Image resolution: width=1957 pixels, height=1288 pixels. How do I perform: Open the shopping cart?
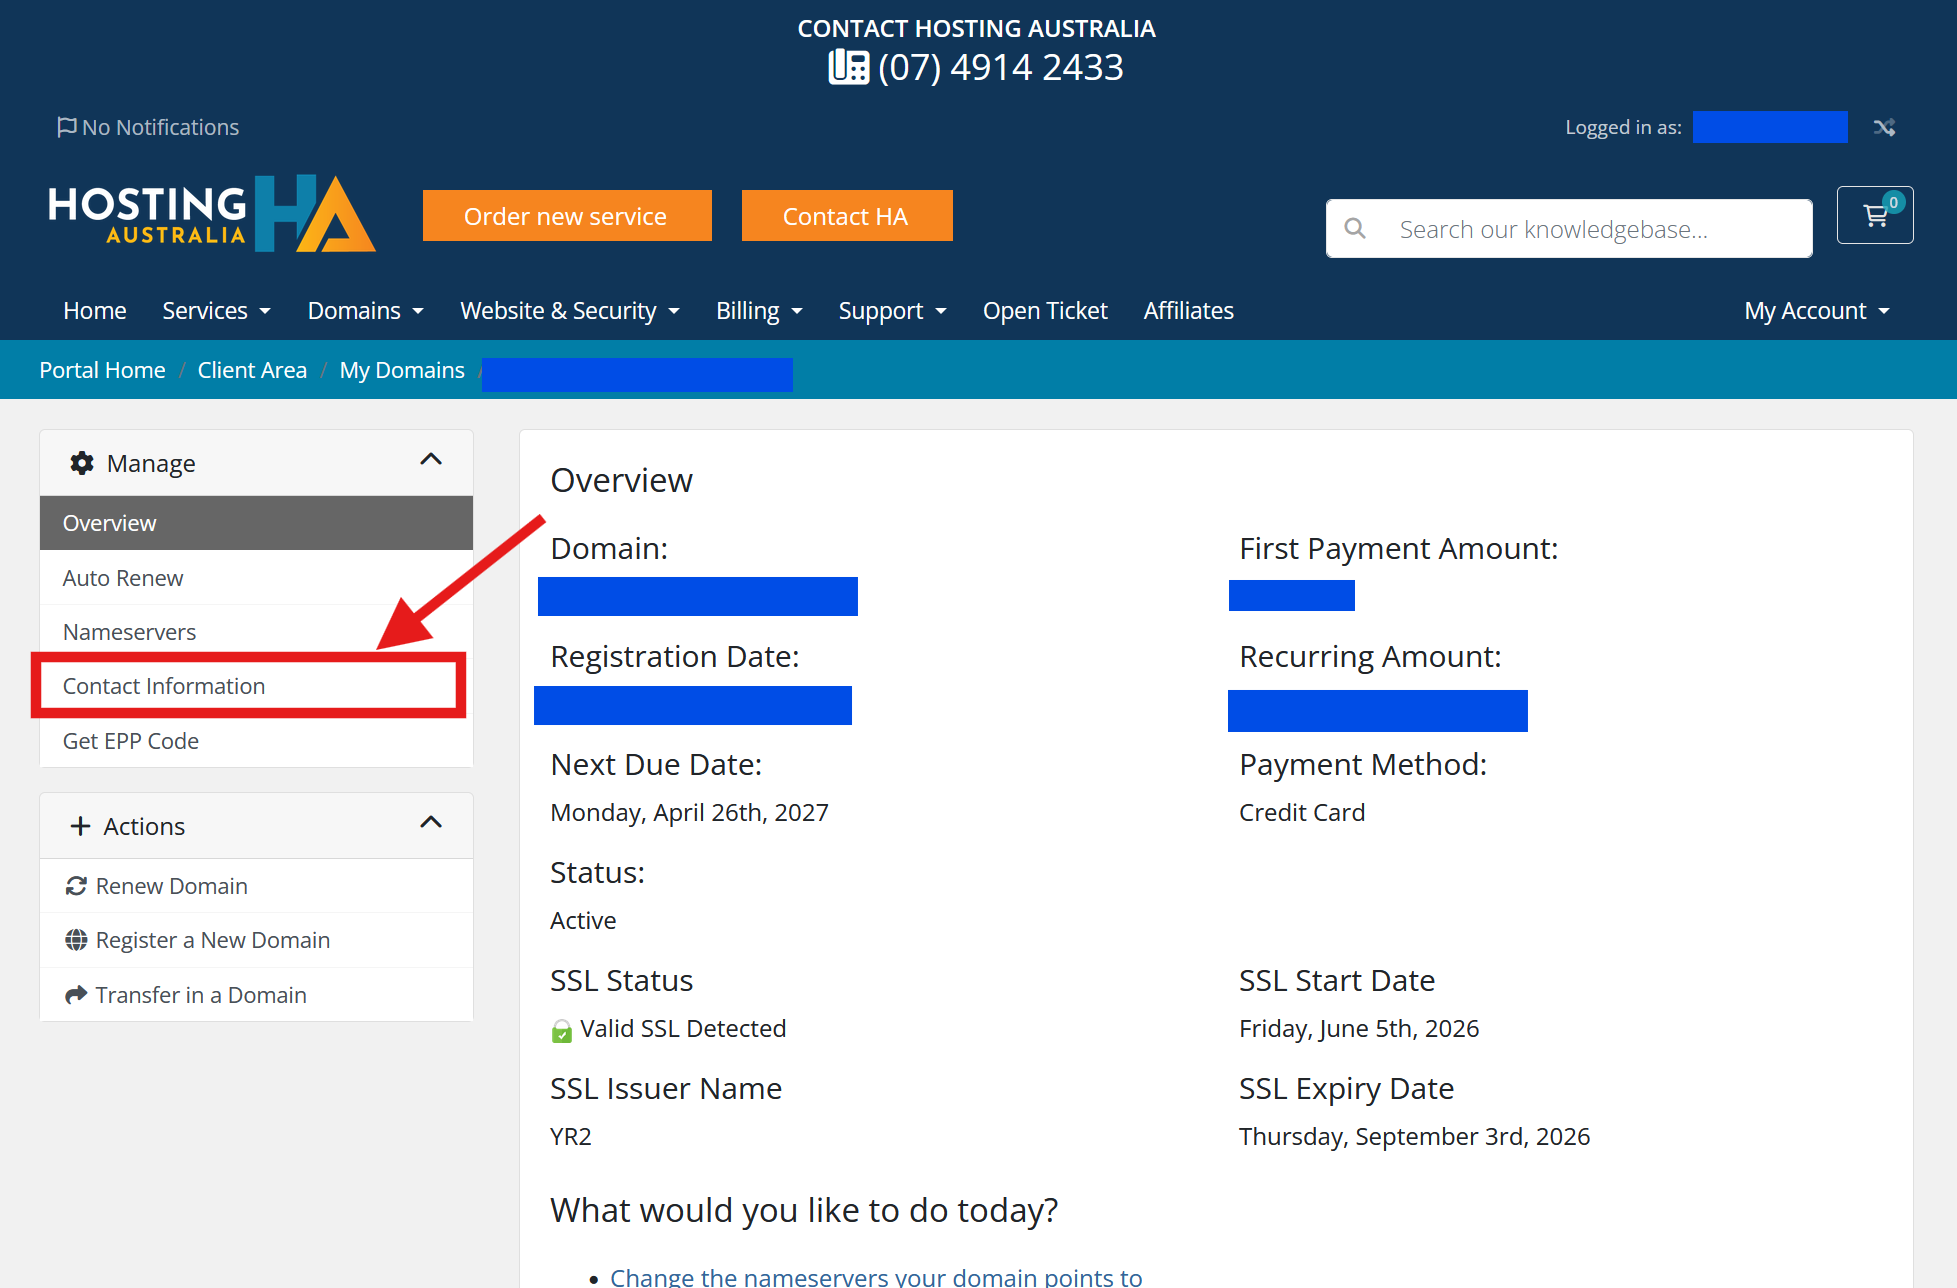click(1875, 215)
